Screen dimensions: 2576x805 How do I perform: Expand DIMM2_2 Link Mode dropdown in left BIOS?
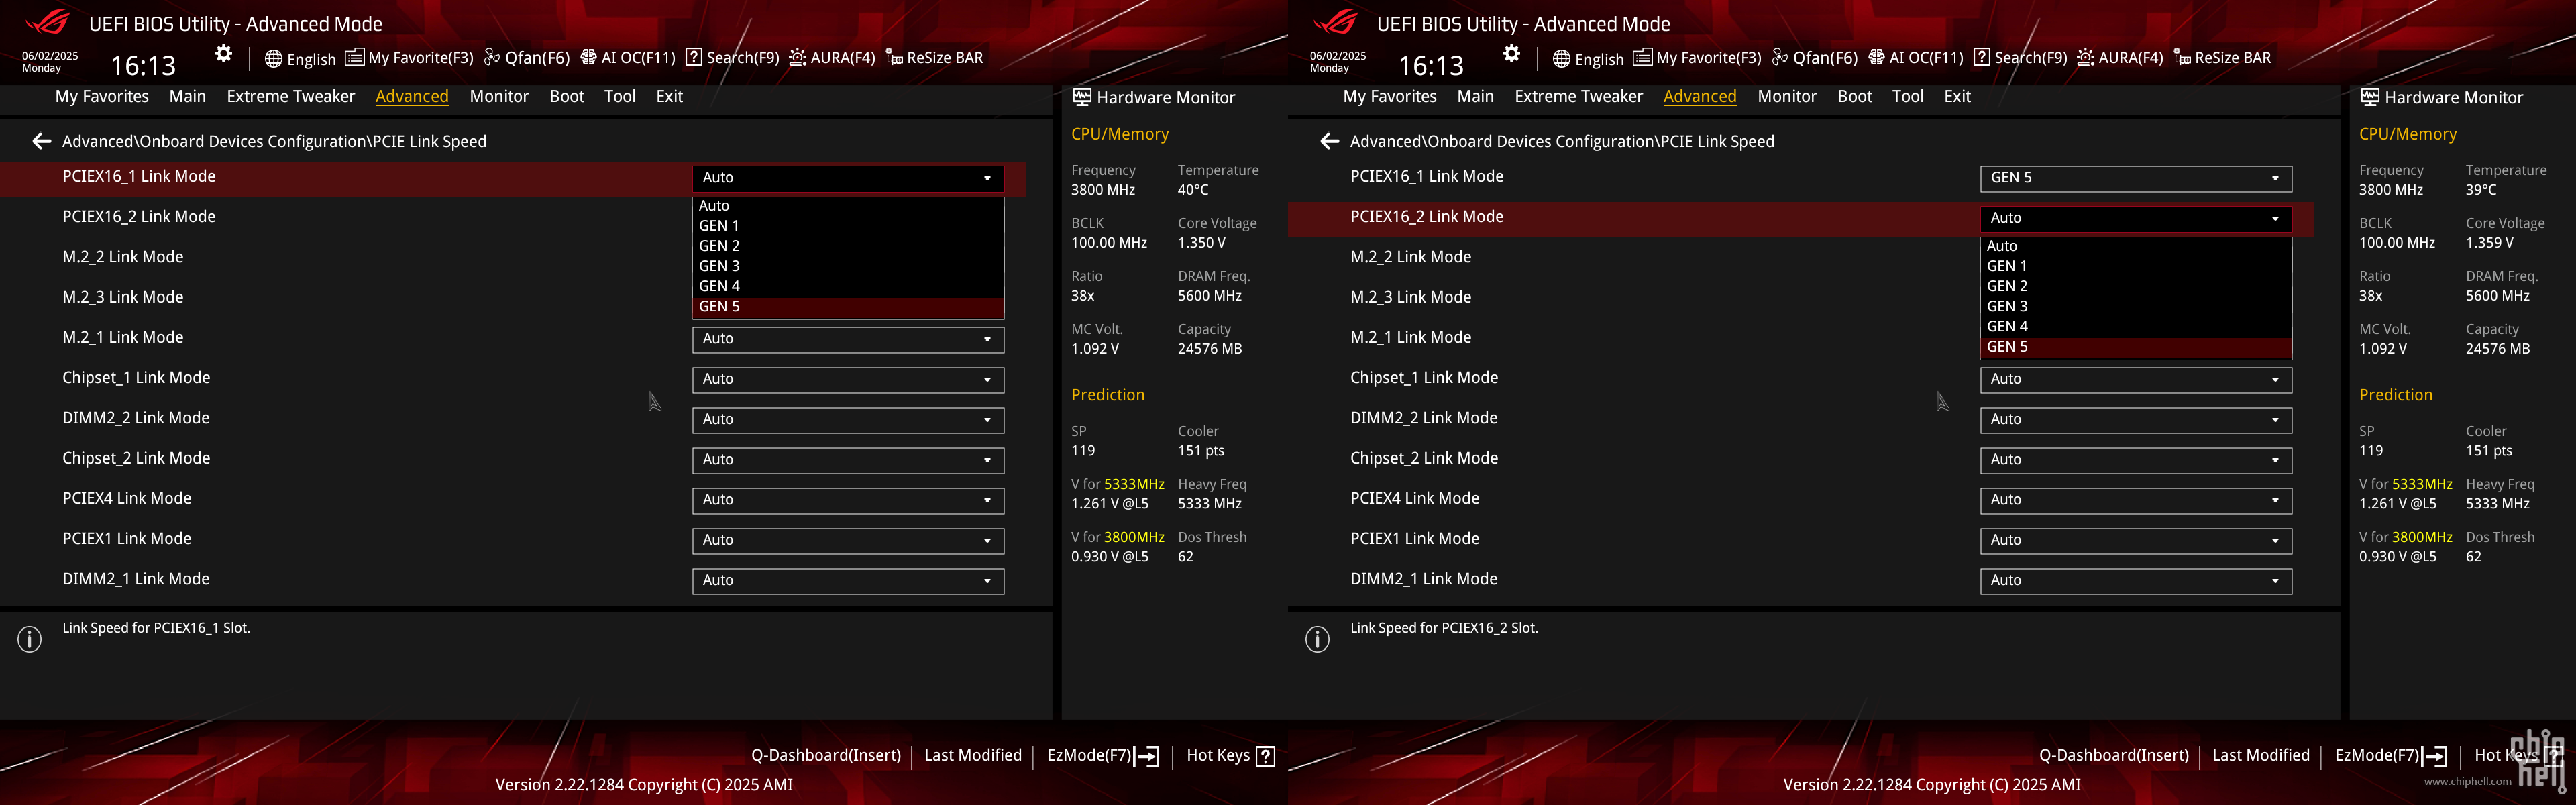tap(848, 420)
